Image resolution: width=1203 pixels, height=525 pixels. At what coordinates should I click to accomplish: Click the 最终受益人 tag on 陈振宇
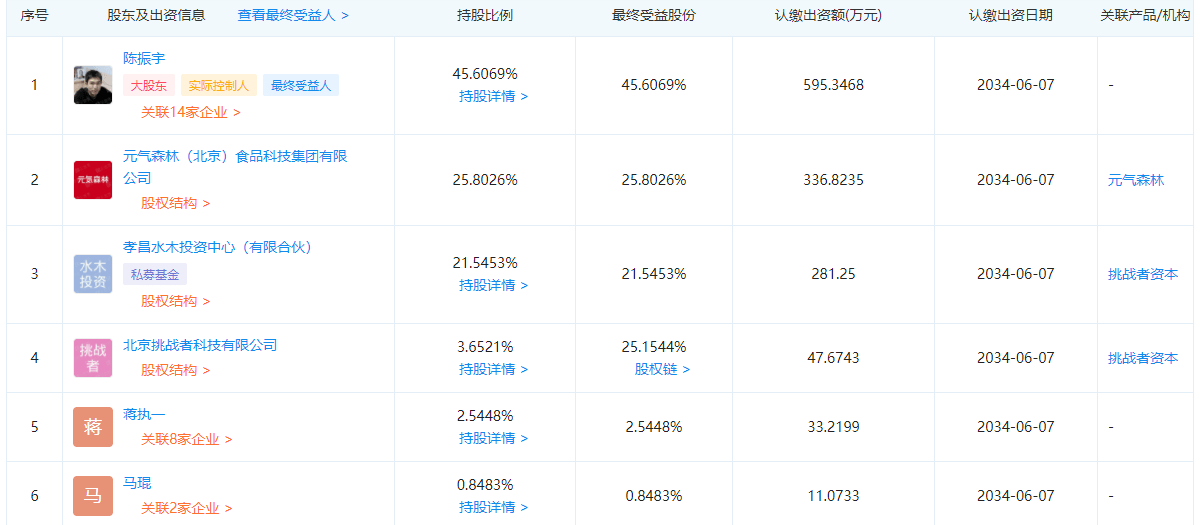[301, 86]
